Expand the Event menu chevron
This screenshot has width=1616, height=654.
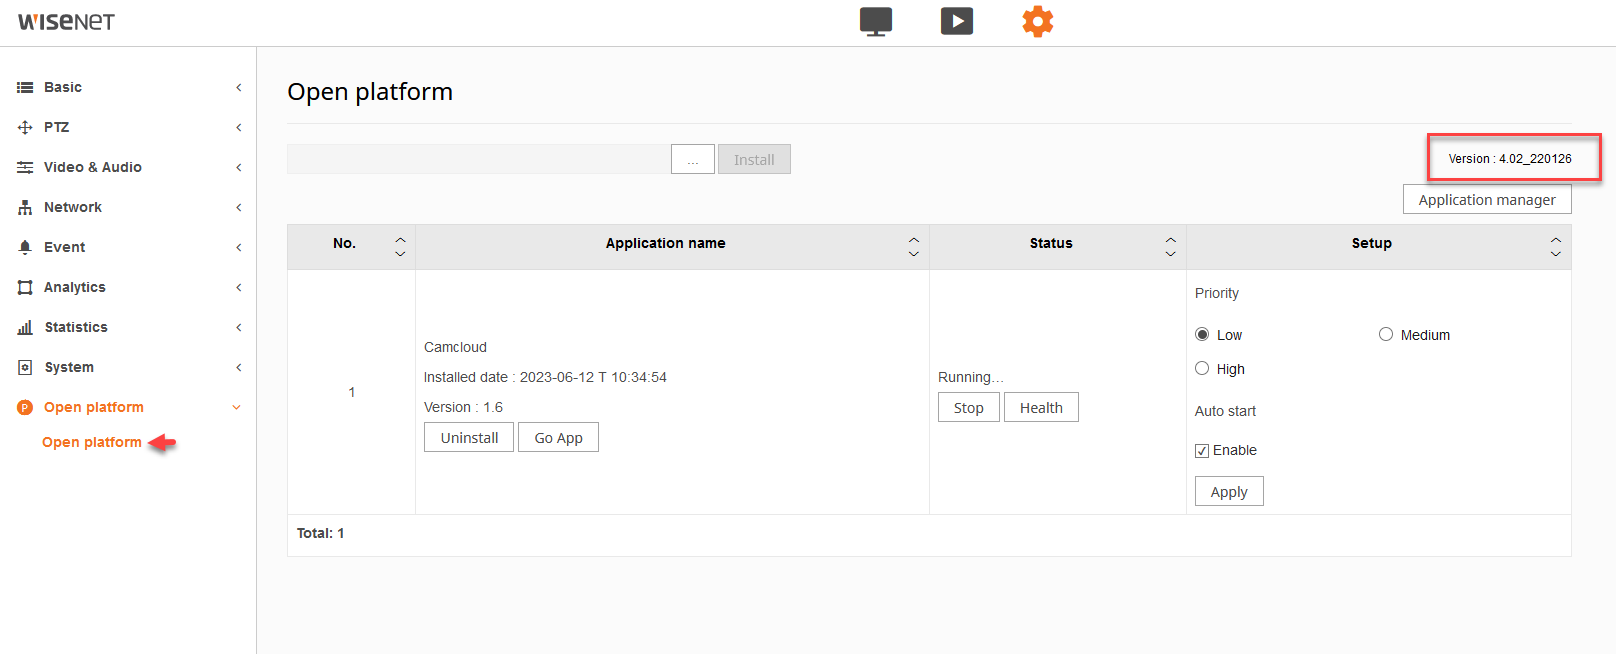click(238, 248)
